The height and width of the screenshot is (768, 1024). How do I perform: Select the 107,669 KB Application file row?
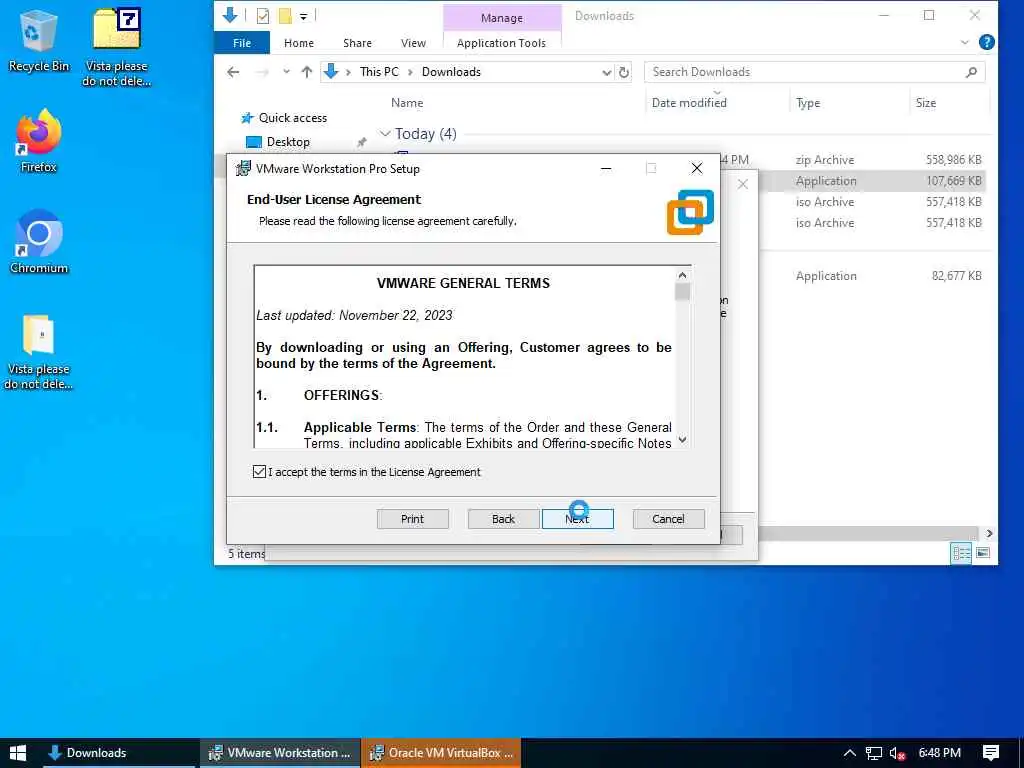[x=873, y=181]
